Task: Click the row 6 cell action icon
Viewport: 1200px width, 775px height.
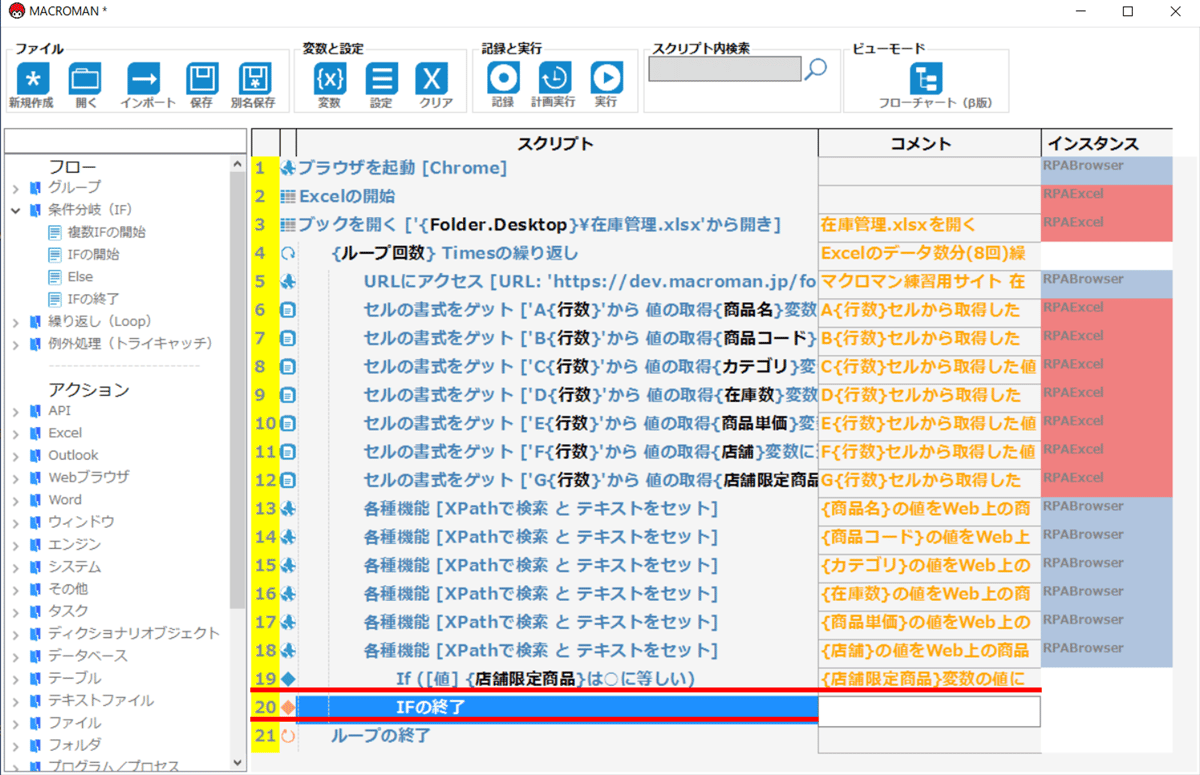Action: click(288, 310)
